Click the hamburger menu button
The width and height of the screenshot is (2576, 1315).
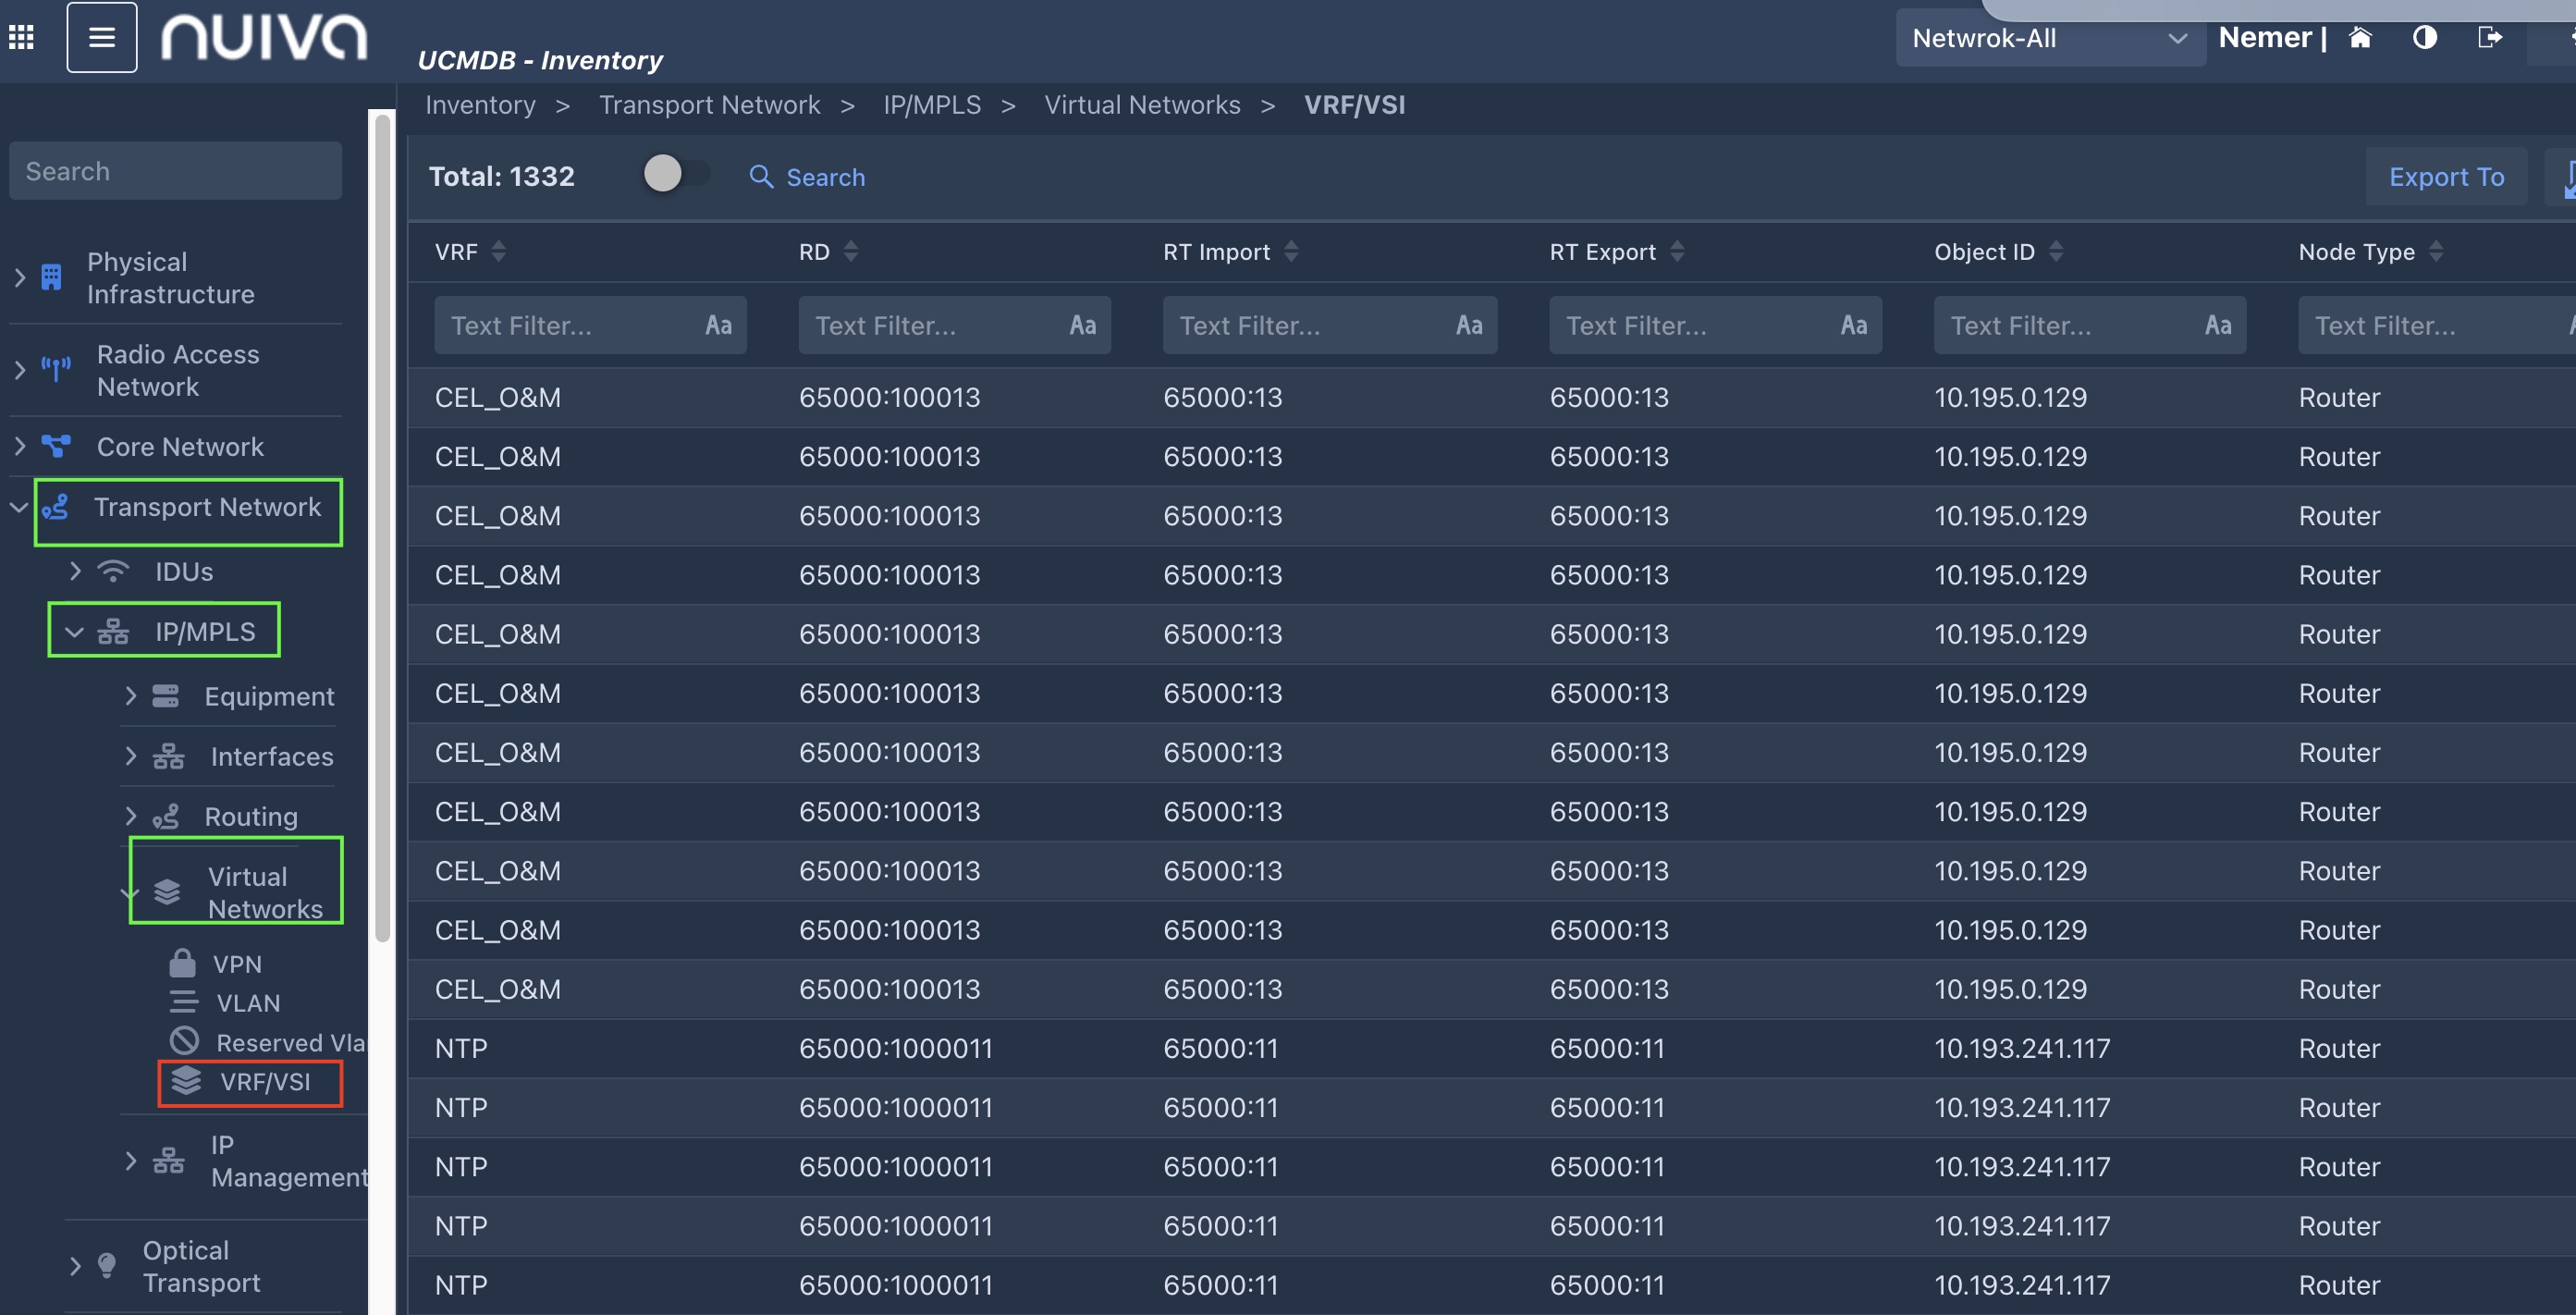tap(101, 38)
